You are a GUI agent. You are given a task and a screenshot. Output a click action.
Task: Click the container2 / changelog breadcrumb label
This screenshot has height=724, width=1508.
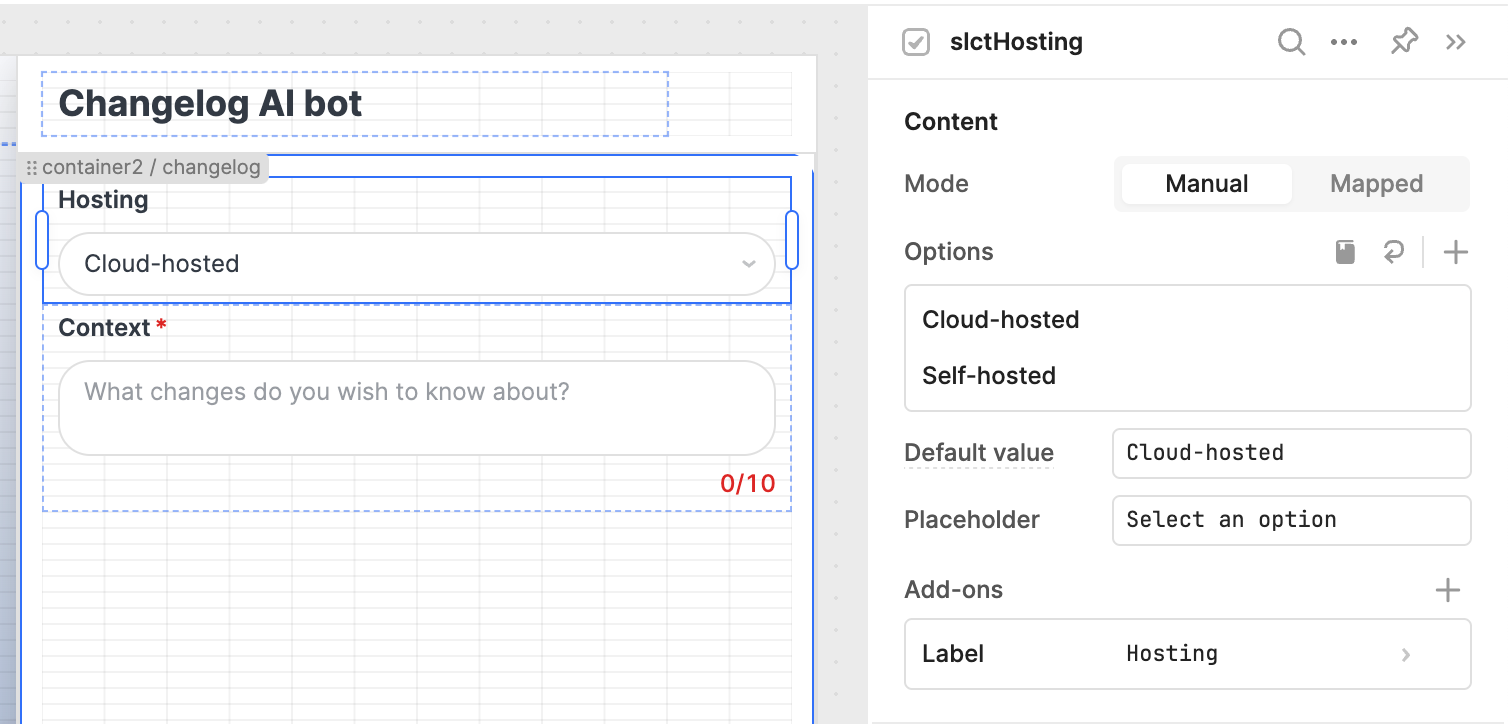(x=151, y=168)
